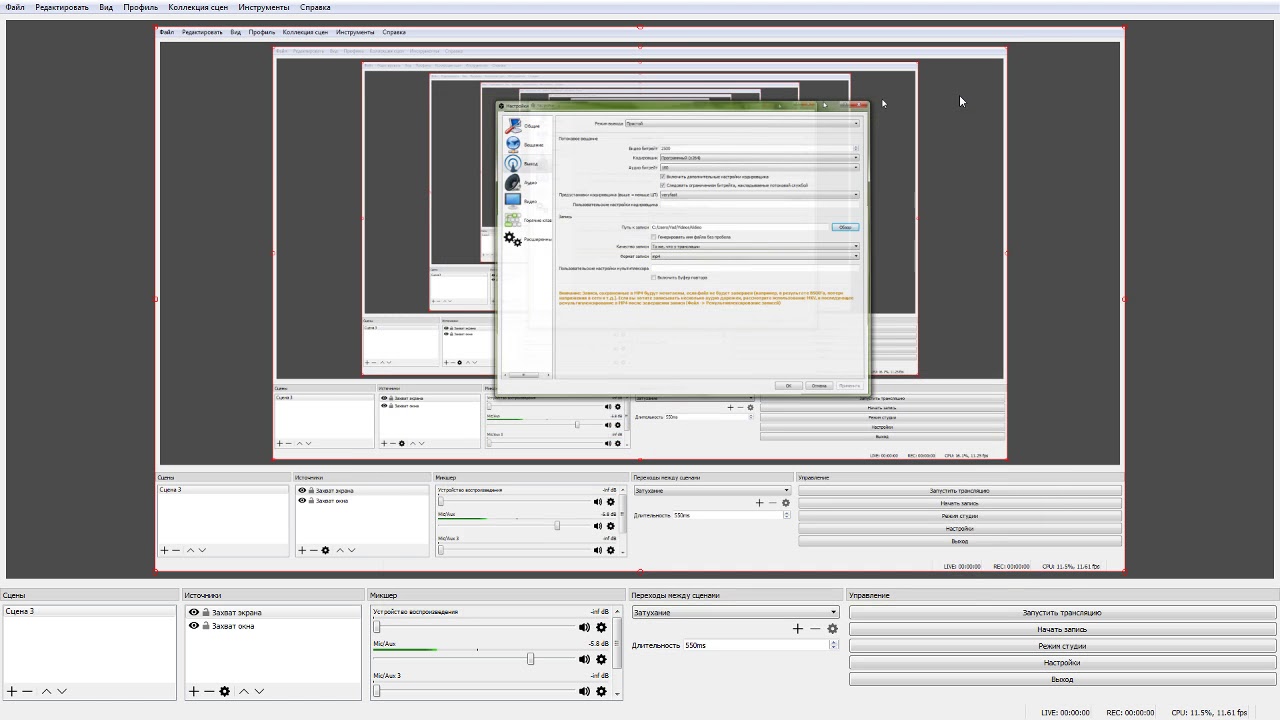Hide the Захват экрана source via eye icon

[x=194, y=612]
